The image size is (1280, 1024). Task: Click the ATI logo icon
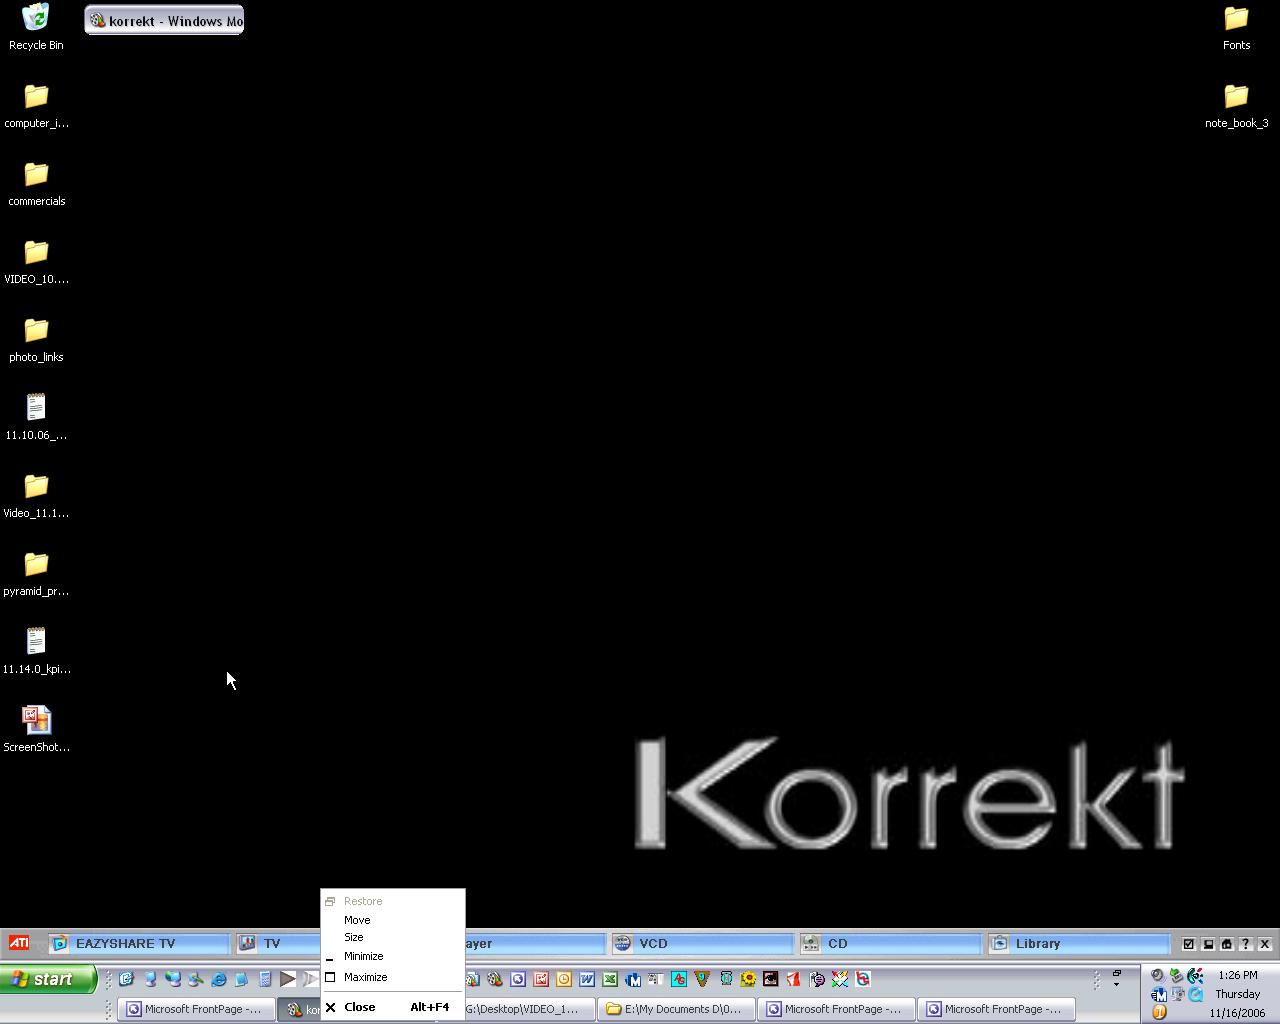coord(19,943)
